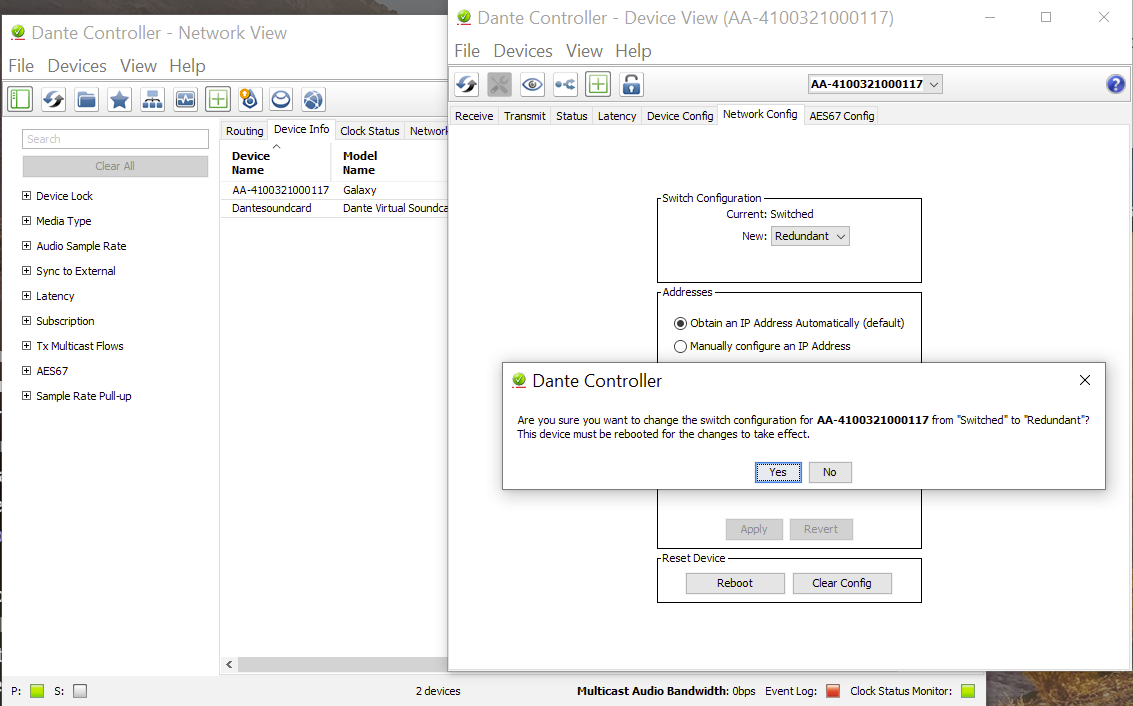Sort by the Device Name column header

[x=275, y=163]
